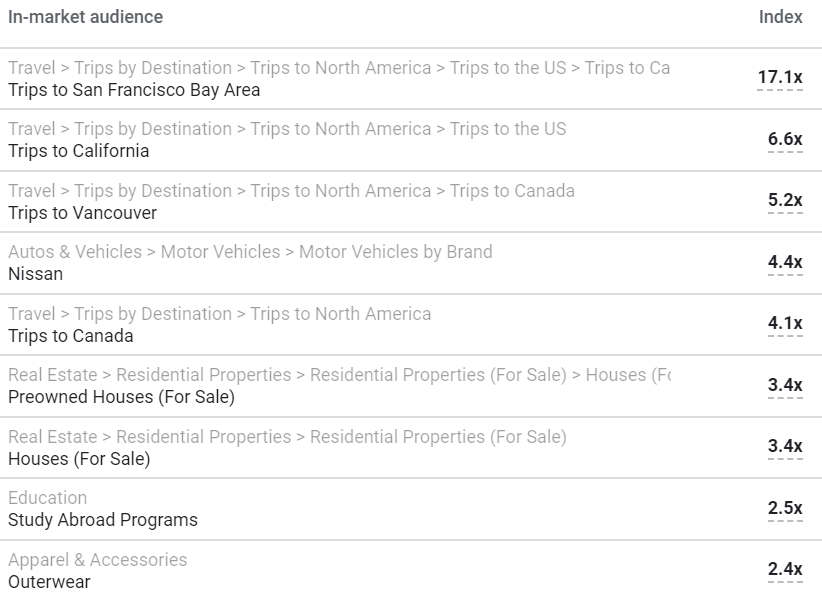Click the Houses (For Sale) audience

79,459
